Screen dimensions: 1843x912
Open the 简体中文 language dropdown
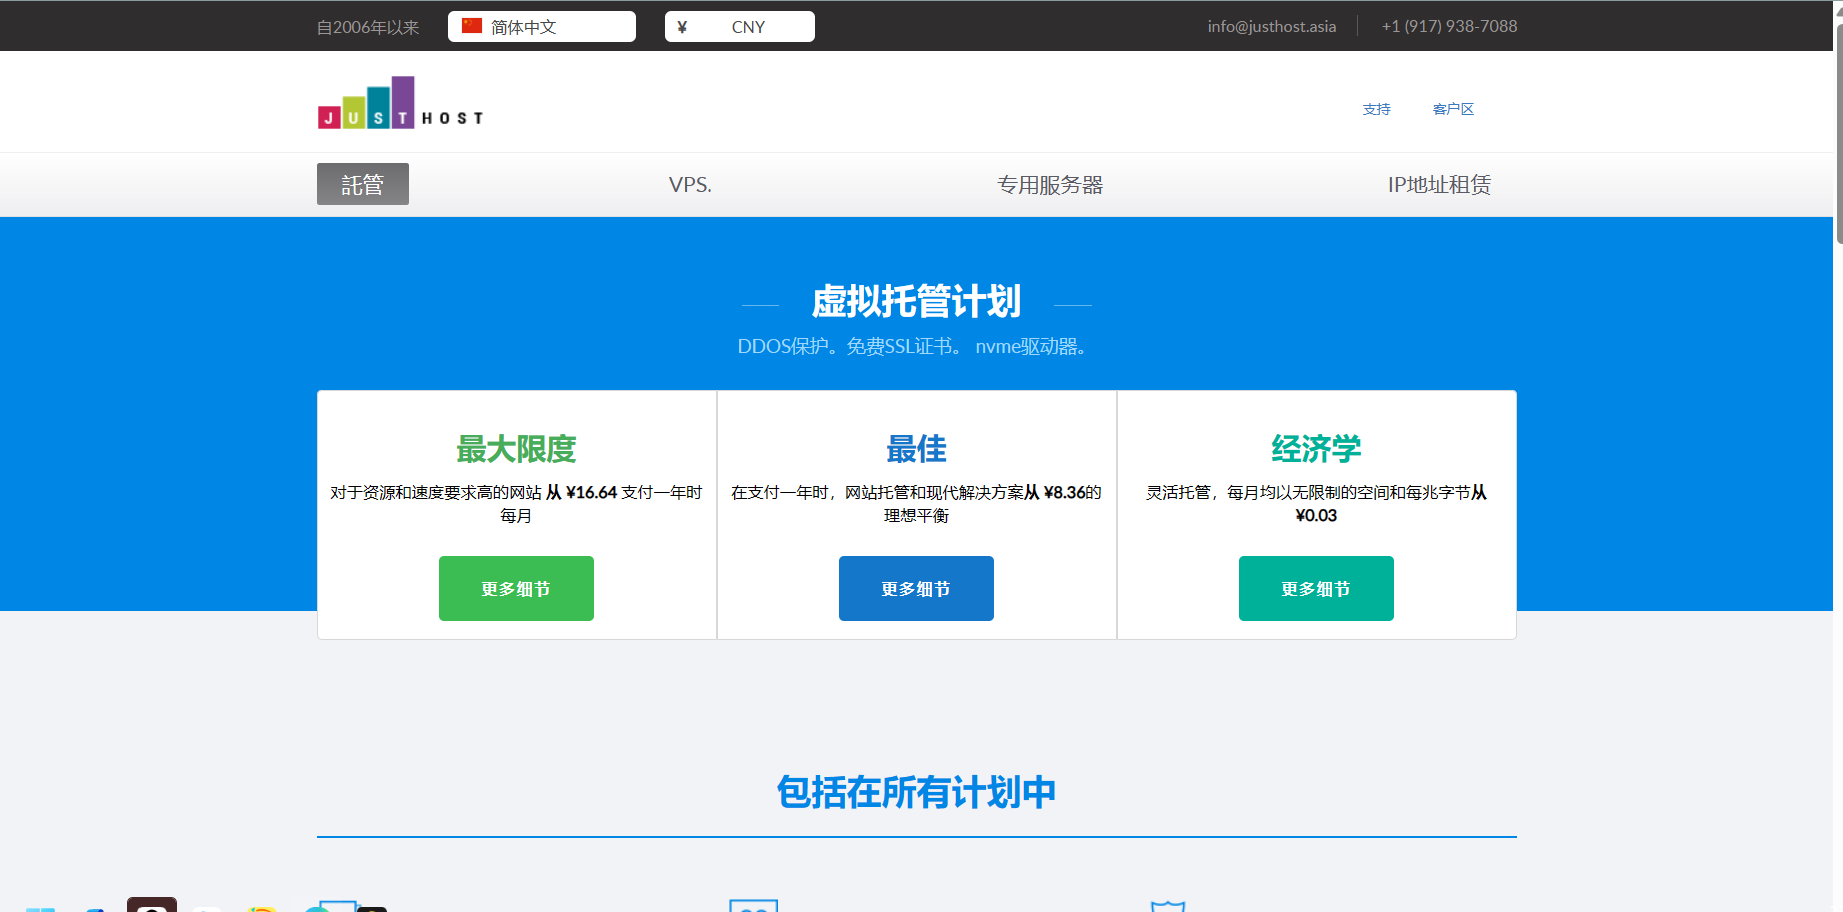(x=542, y=27)
